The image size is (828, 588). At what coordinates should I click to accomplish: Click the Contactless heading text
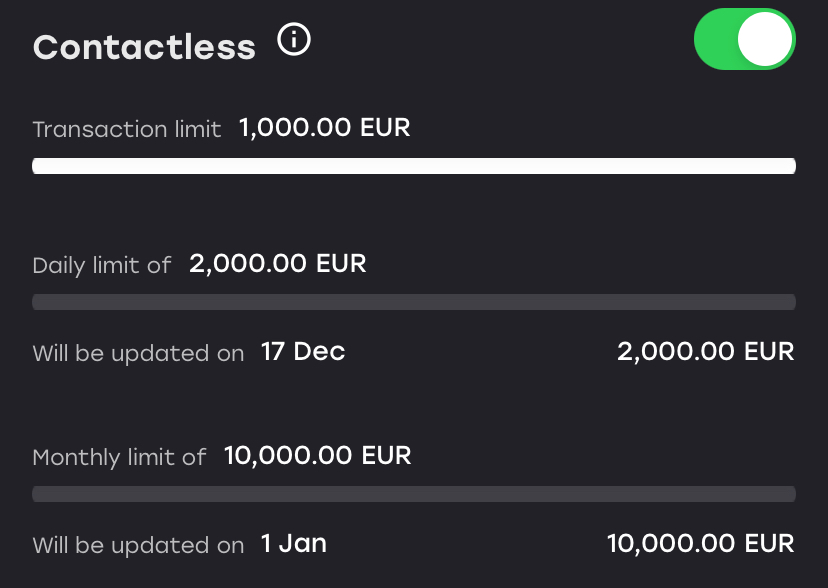click(144, 47)
